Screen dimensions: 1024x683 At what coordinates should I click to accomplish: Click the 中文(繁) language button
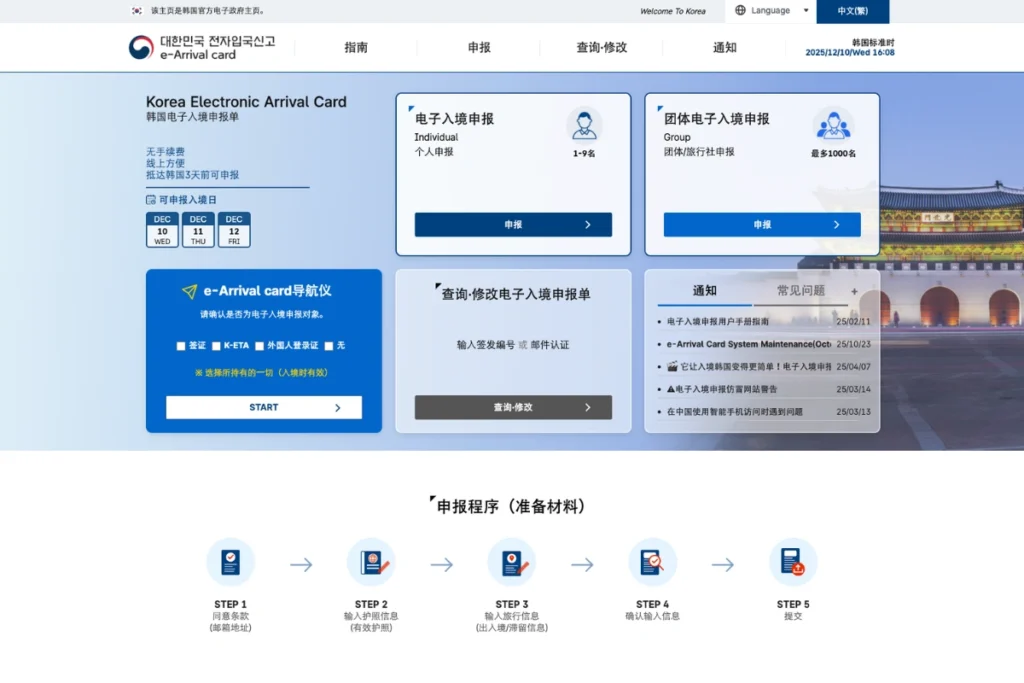coord(852,12)
